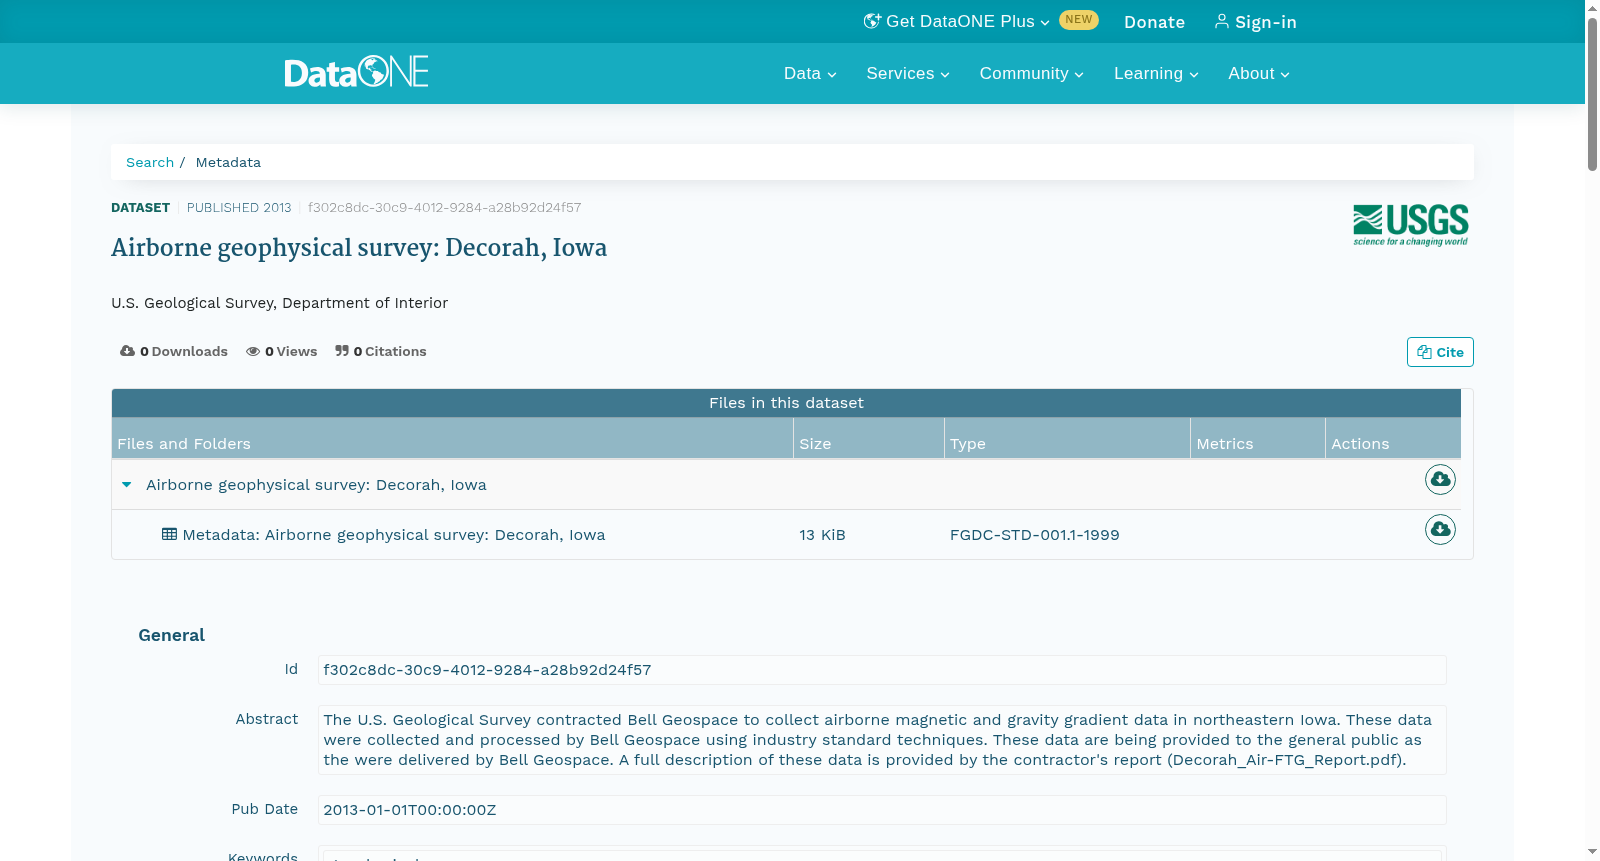This screenshot has height=861, width=1600.
Task: Open the Data dropdown menu
Action: [x=810, y=74]
